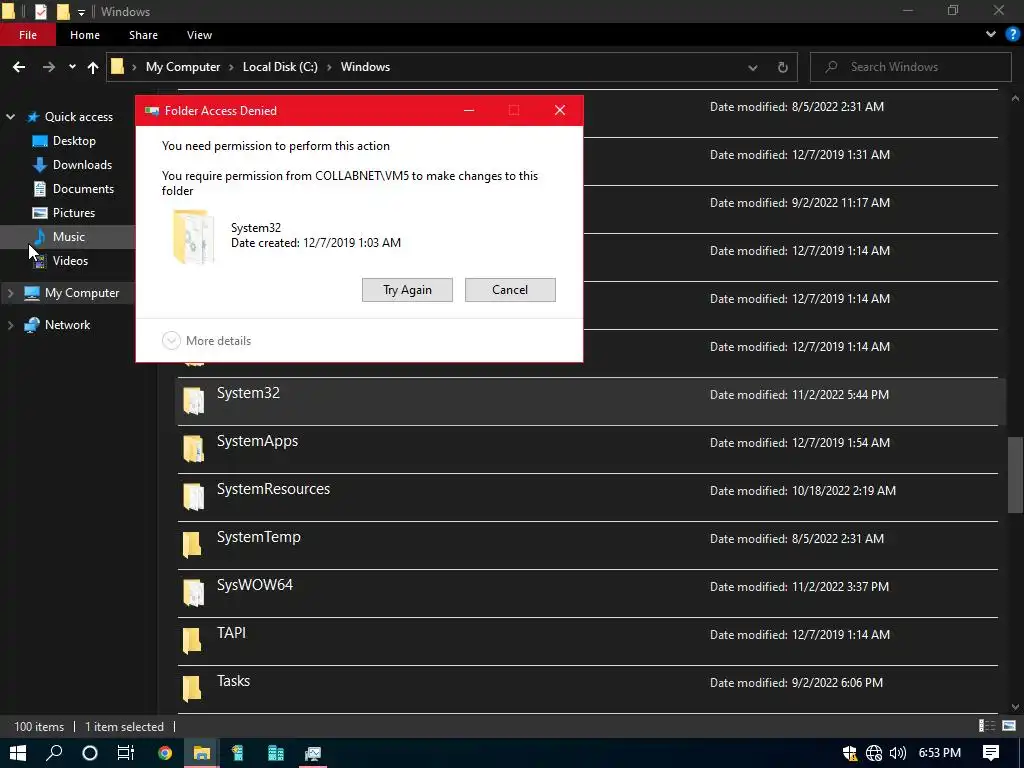Click Try Again in the access dialog
The width and height of the screenshot is (1024, 768).
coord(408,290)
